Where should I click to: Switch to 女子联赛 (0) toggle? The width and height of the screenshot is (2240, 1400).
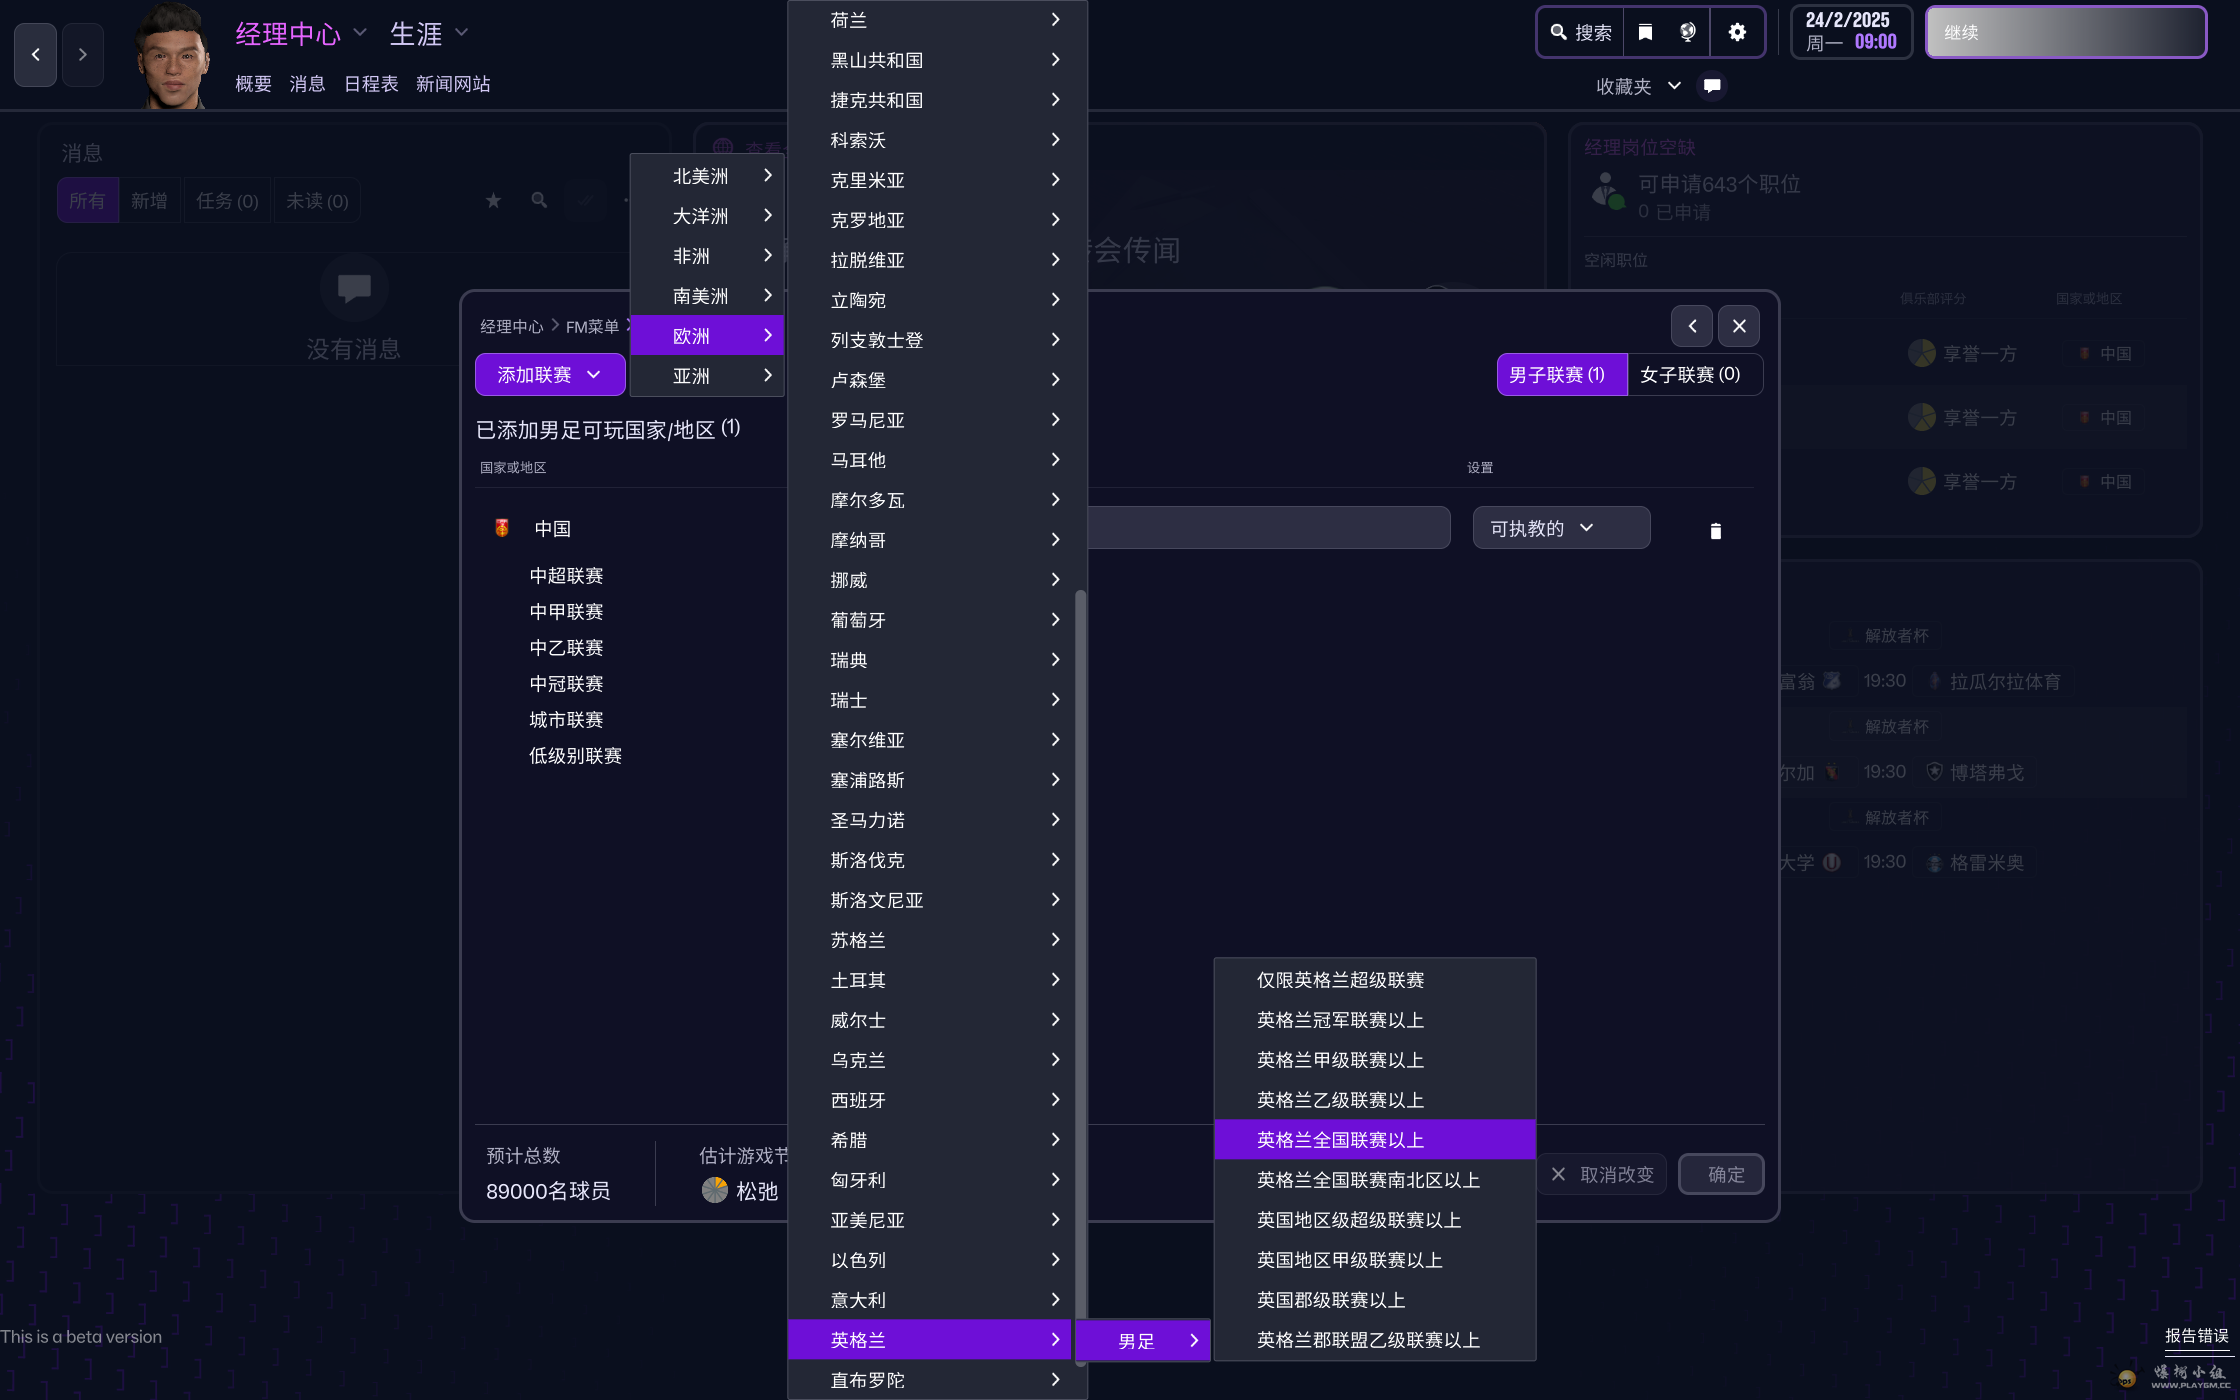coord(1690,375)
